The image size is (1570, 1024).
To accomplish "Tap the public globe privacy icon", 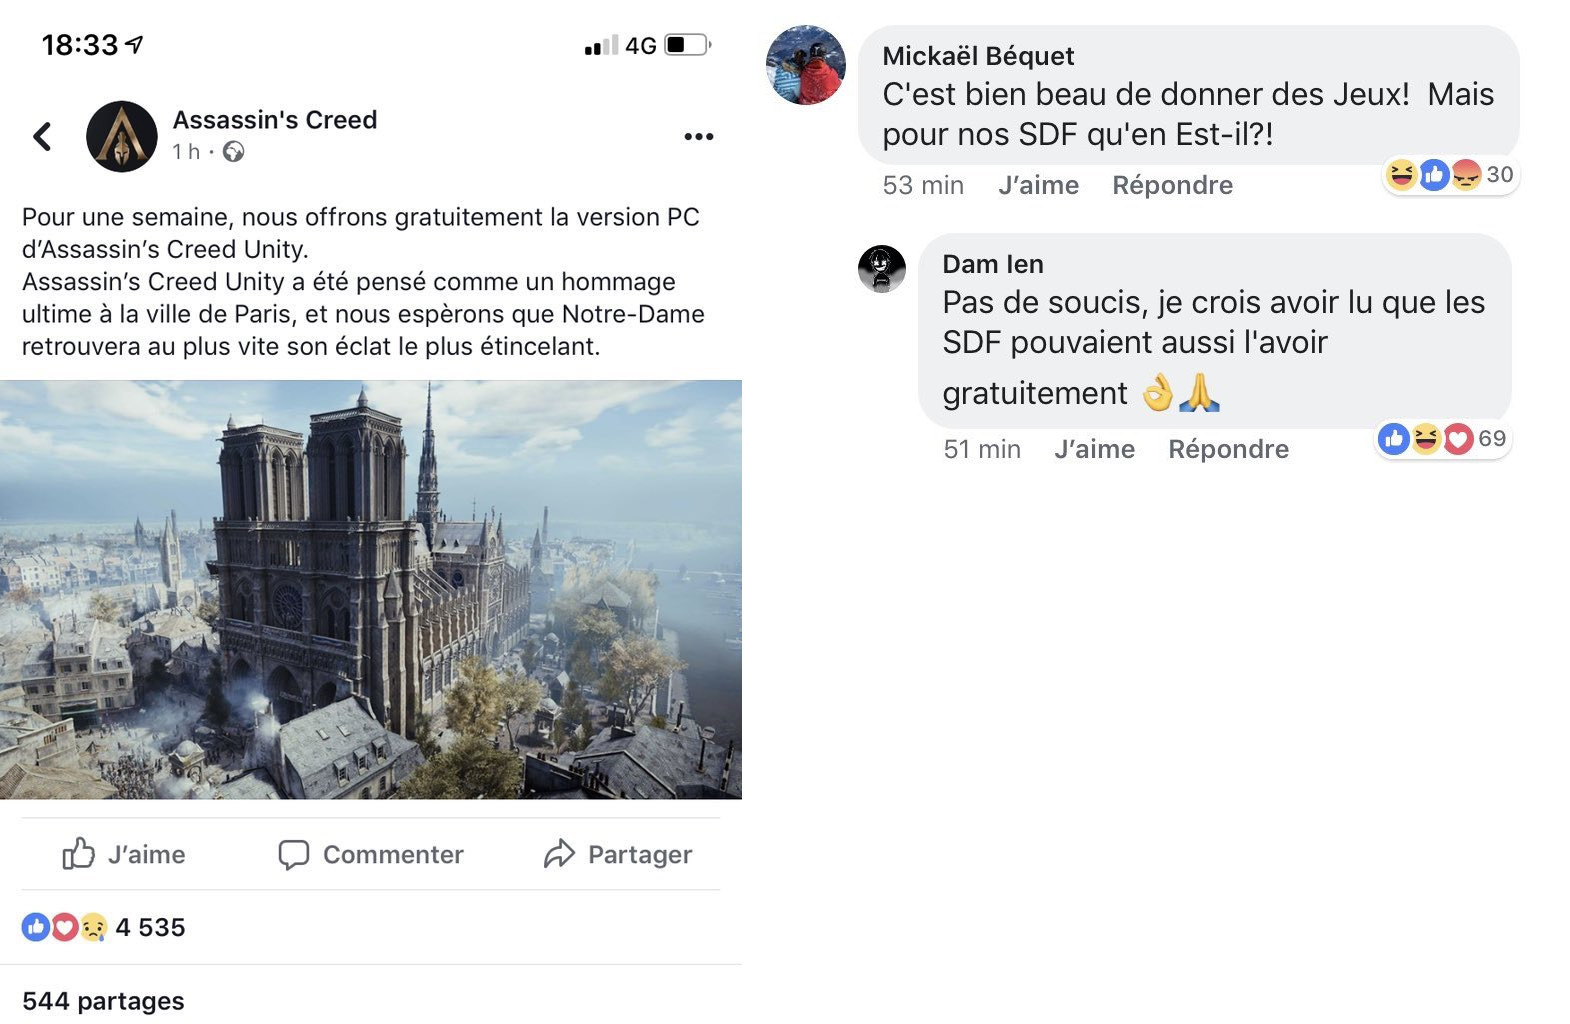I will point(233,152).
